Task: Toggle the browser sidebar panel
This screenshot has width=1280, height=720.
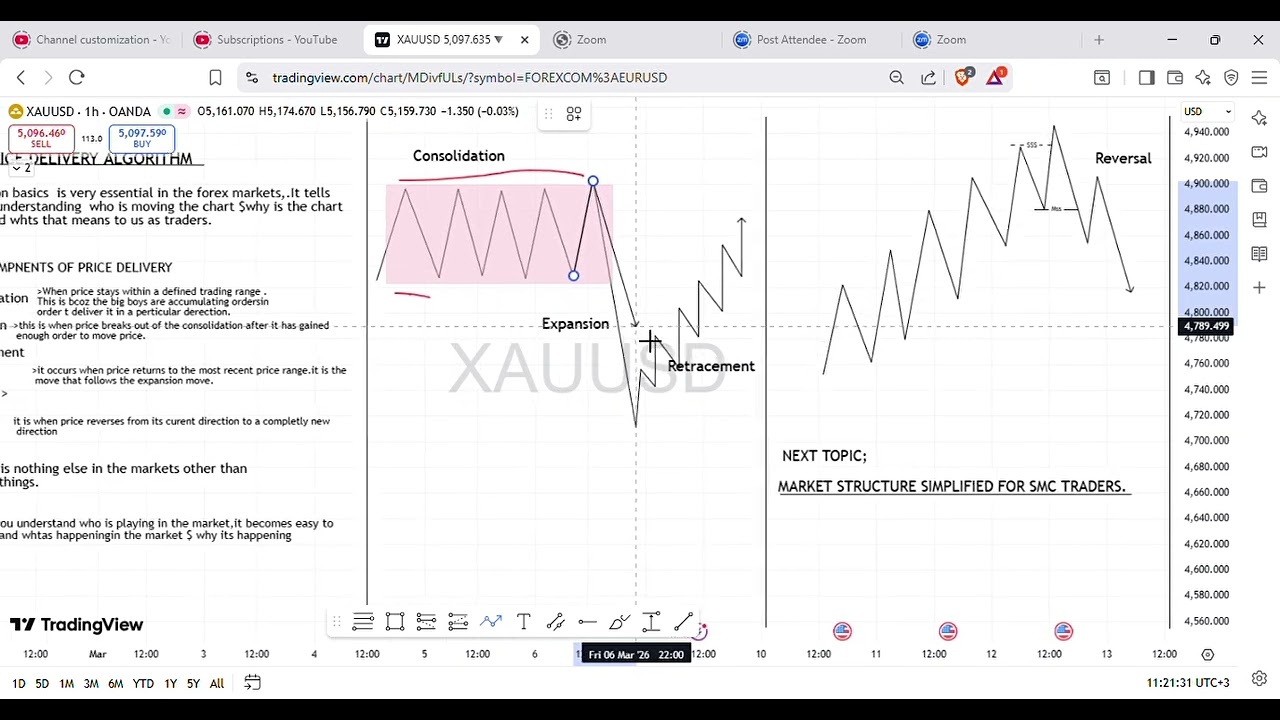Action: coord(1146,77)
